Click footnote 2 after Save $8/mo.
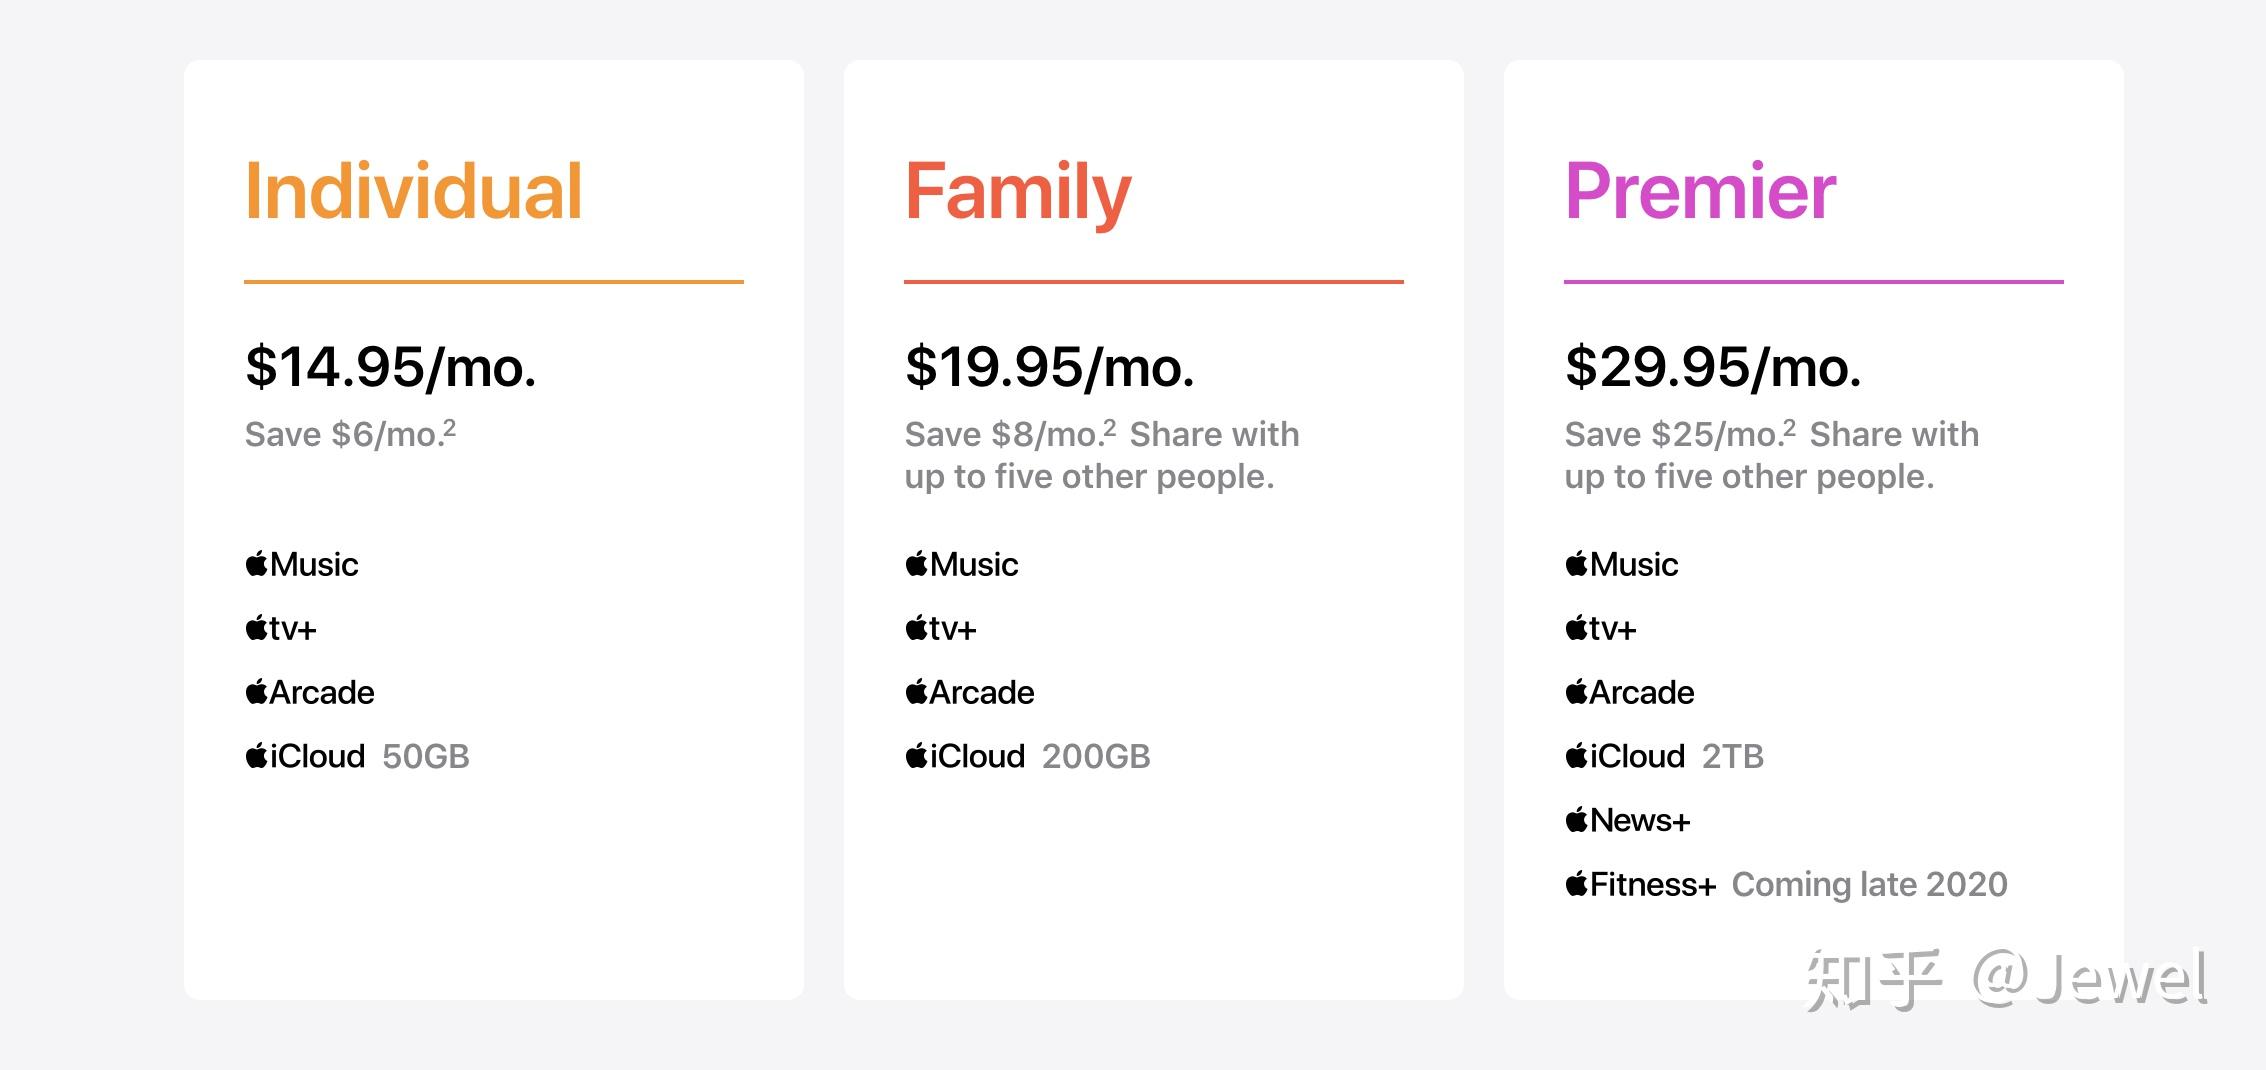 tap(1110, 429)
